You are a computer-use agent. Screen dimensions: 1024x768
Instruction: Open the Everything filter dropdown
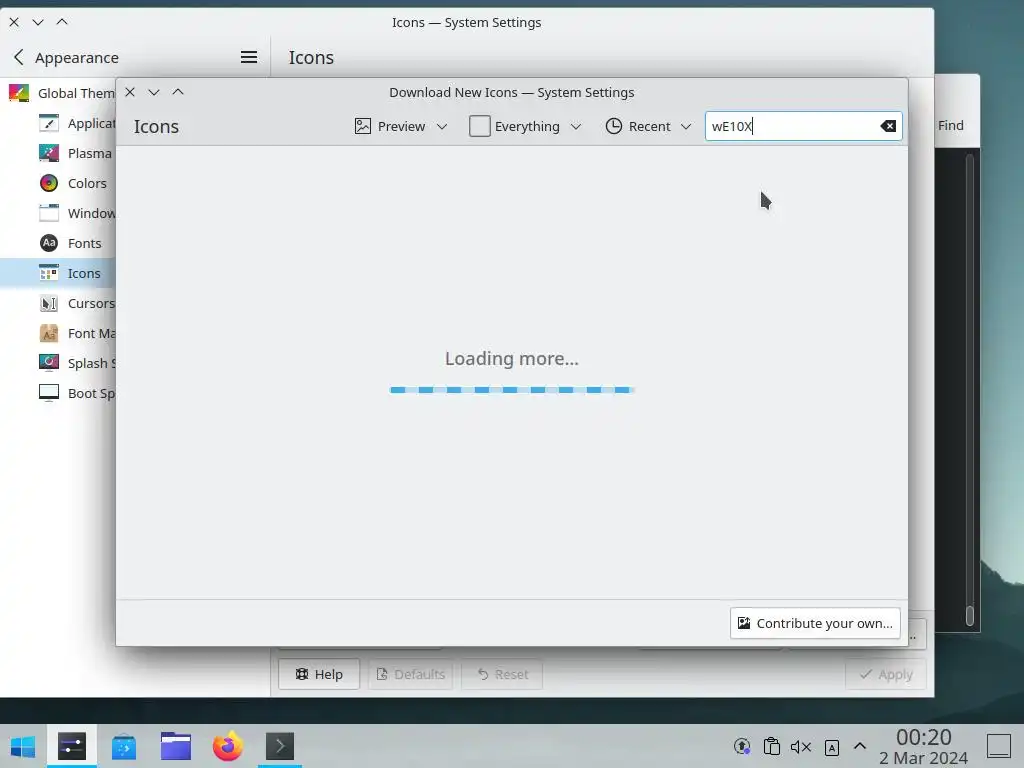coord(525,126)
